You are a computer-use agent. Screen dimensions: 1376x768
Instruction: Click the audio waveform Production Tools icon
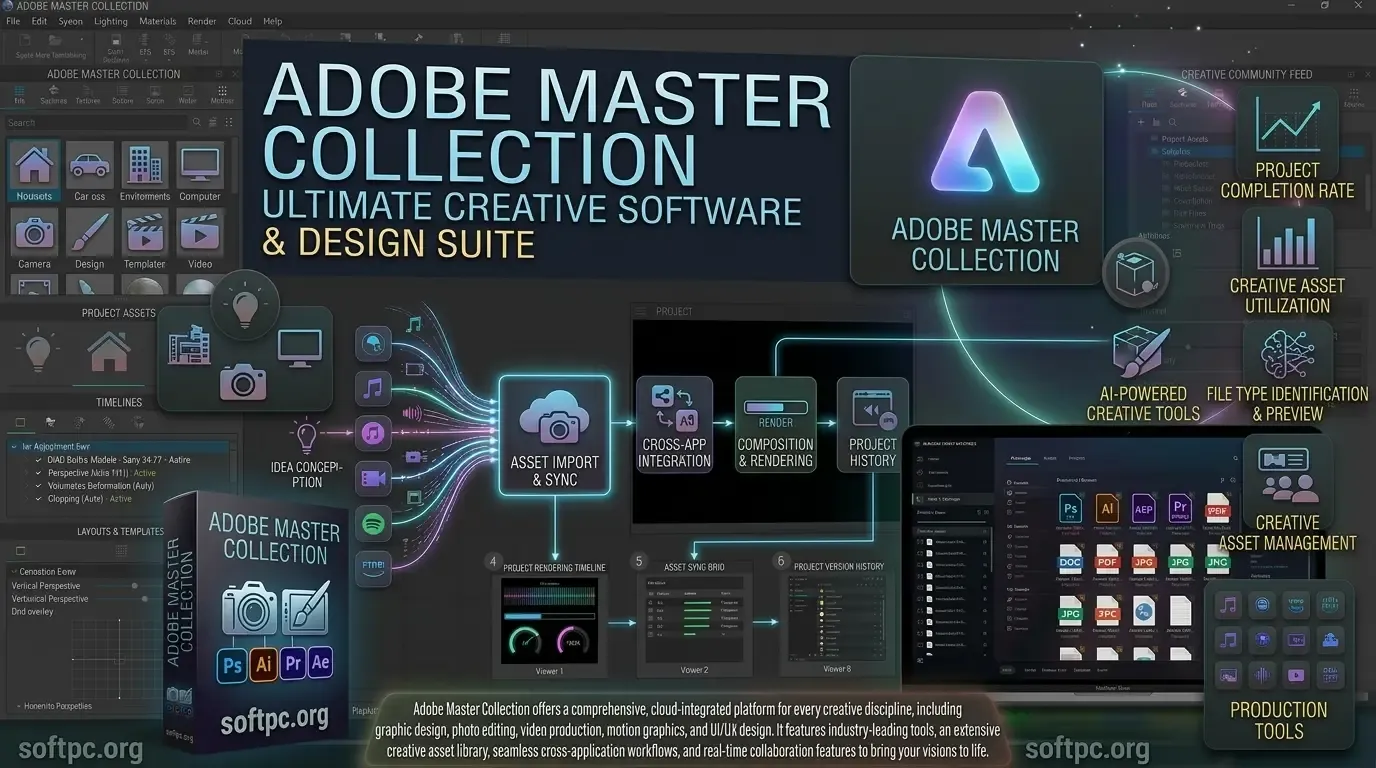coord(1264,675)
